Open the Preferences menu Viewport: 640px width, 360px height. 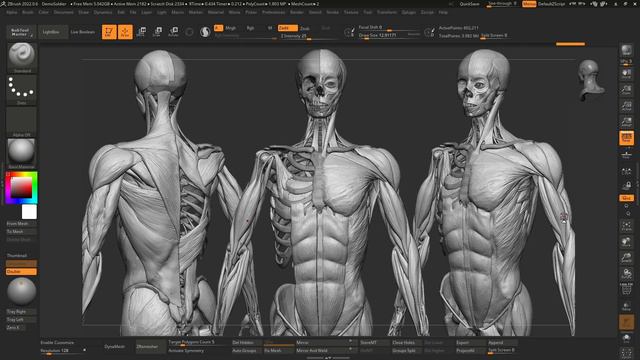pos(273,12)
